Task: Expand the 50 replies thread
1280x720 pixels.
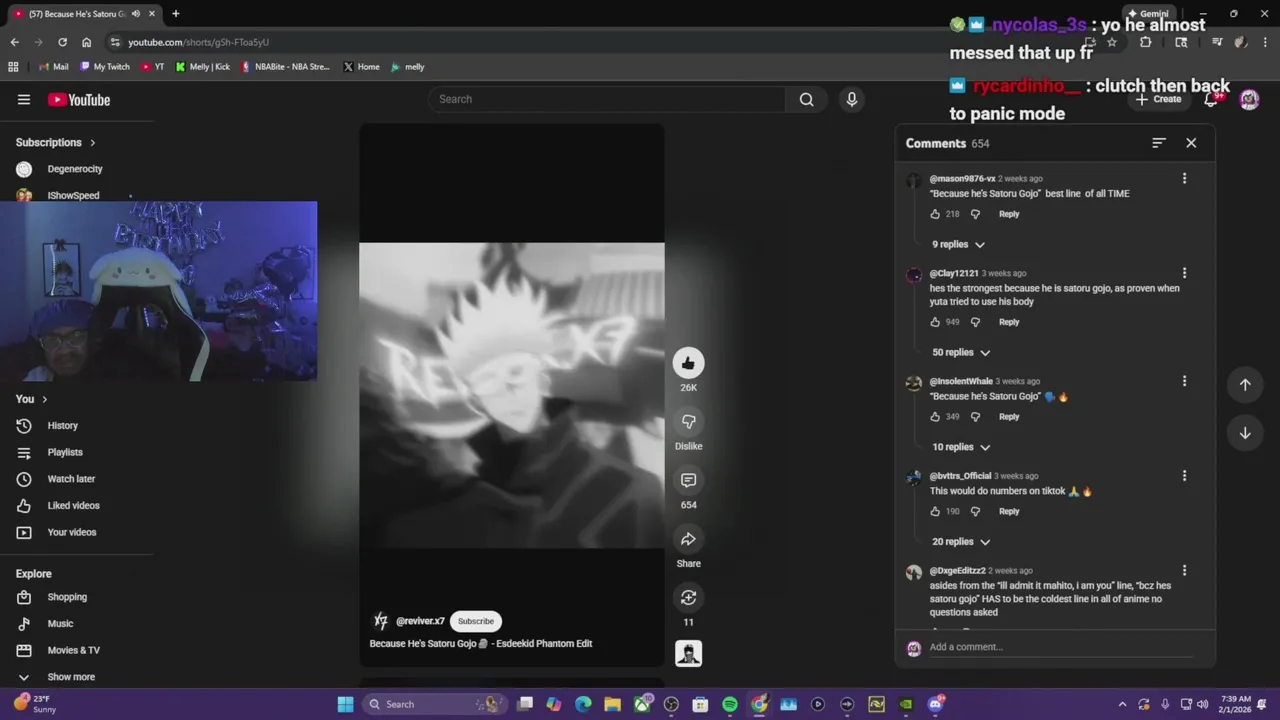Action: pyautogui.click(x=961, y=352)
